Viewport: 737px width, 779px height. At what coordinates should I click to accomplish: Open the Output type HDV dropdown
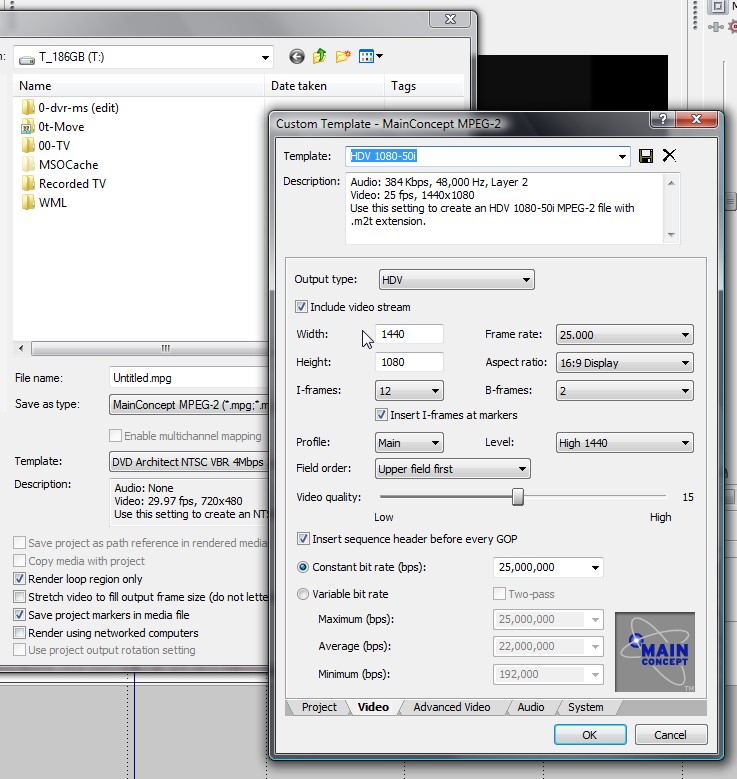coord(456,280)
